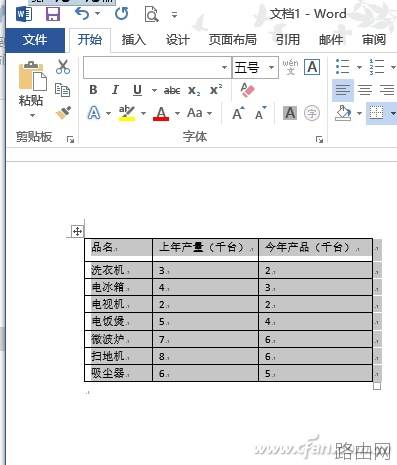Expand the bullets dropdown arrow
397x465 pixels.
coord(359,67)
